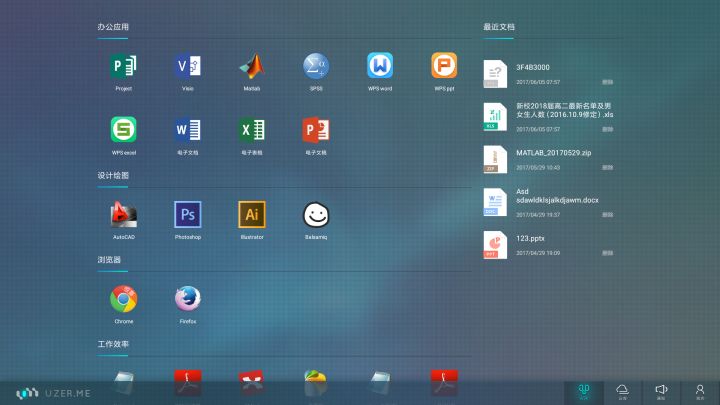Click the 最近文档 heading
This screenshot has width=720, height=405.
[499, 27]
